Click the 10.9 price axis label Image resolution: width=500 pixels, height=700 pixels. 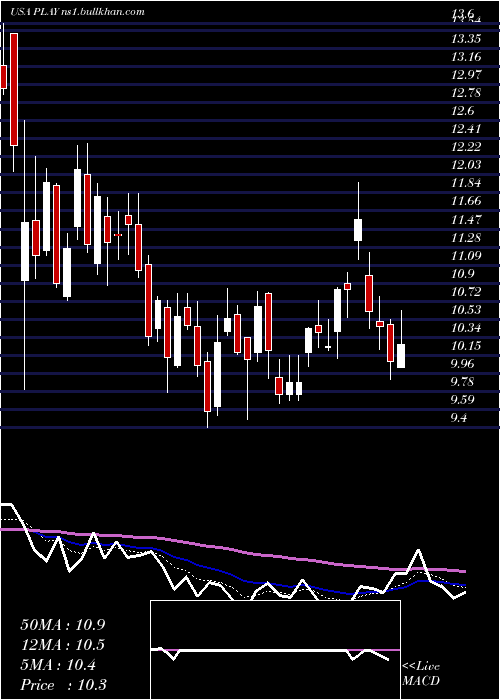(462, 274)
